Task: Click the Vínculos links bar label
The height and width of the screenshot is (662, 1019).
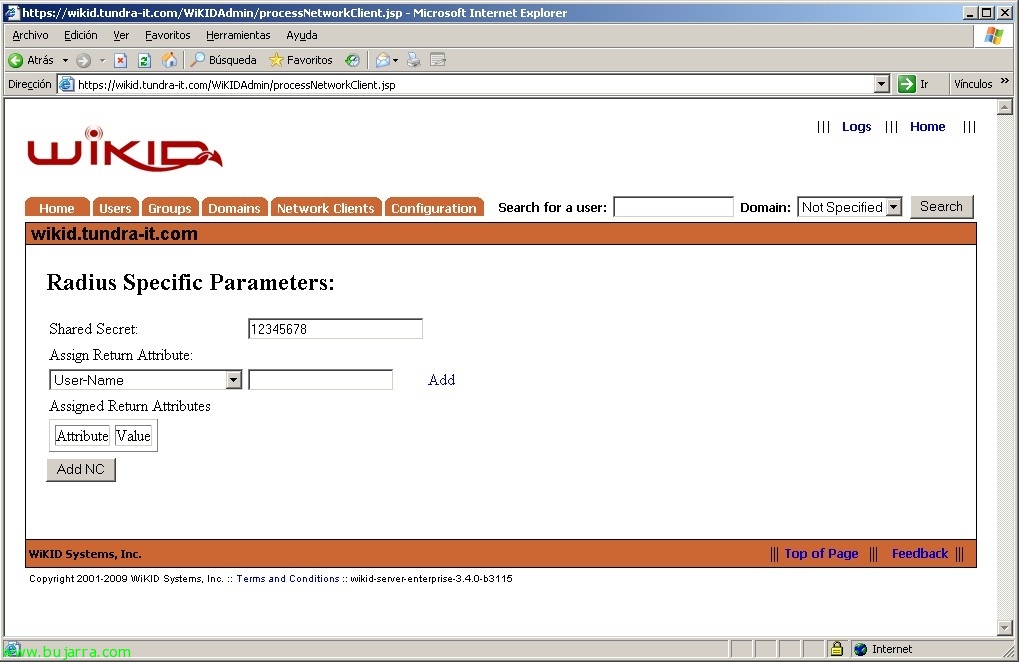Action: 973,84
